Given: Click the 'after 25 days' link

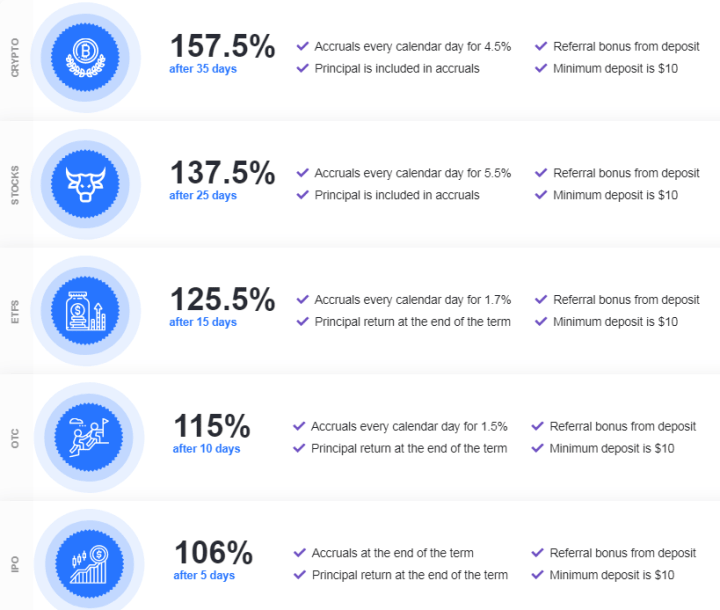Looking at the screenshot, I should coord(203,195).
